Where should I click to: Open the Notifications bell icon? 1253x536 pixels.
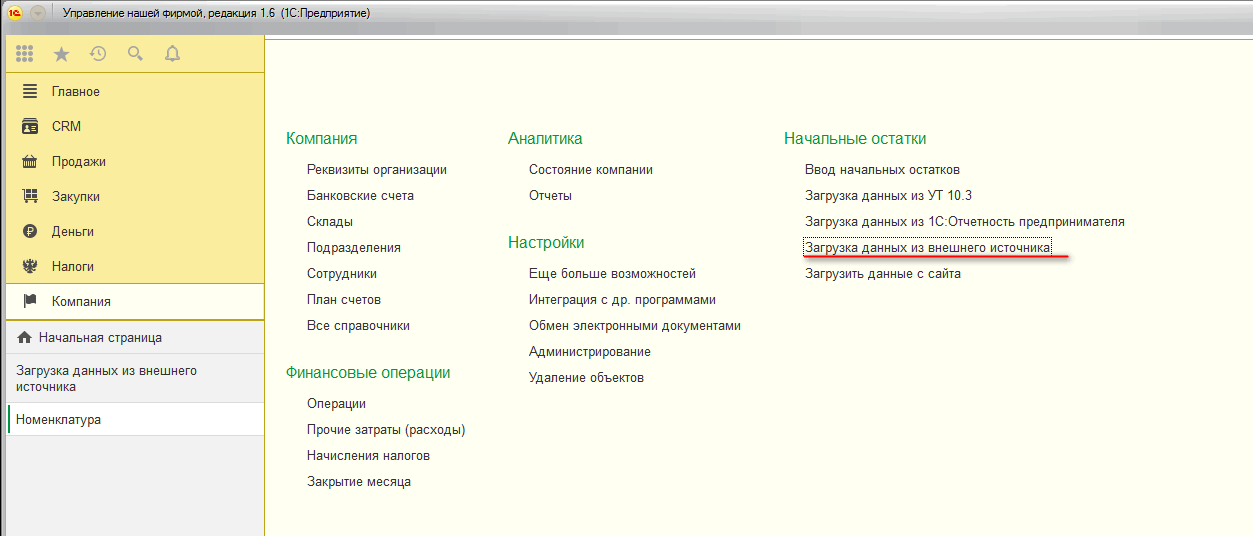[172, 54]
